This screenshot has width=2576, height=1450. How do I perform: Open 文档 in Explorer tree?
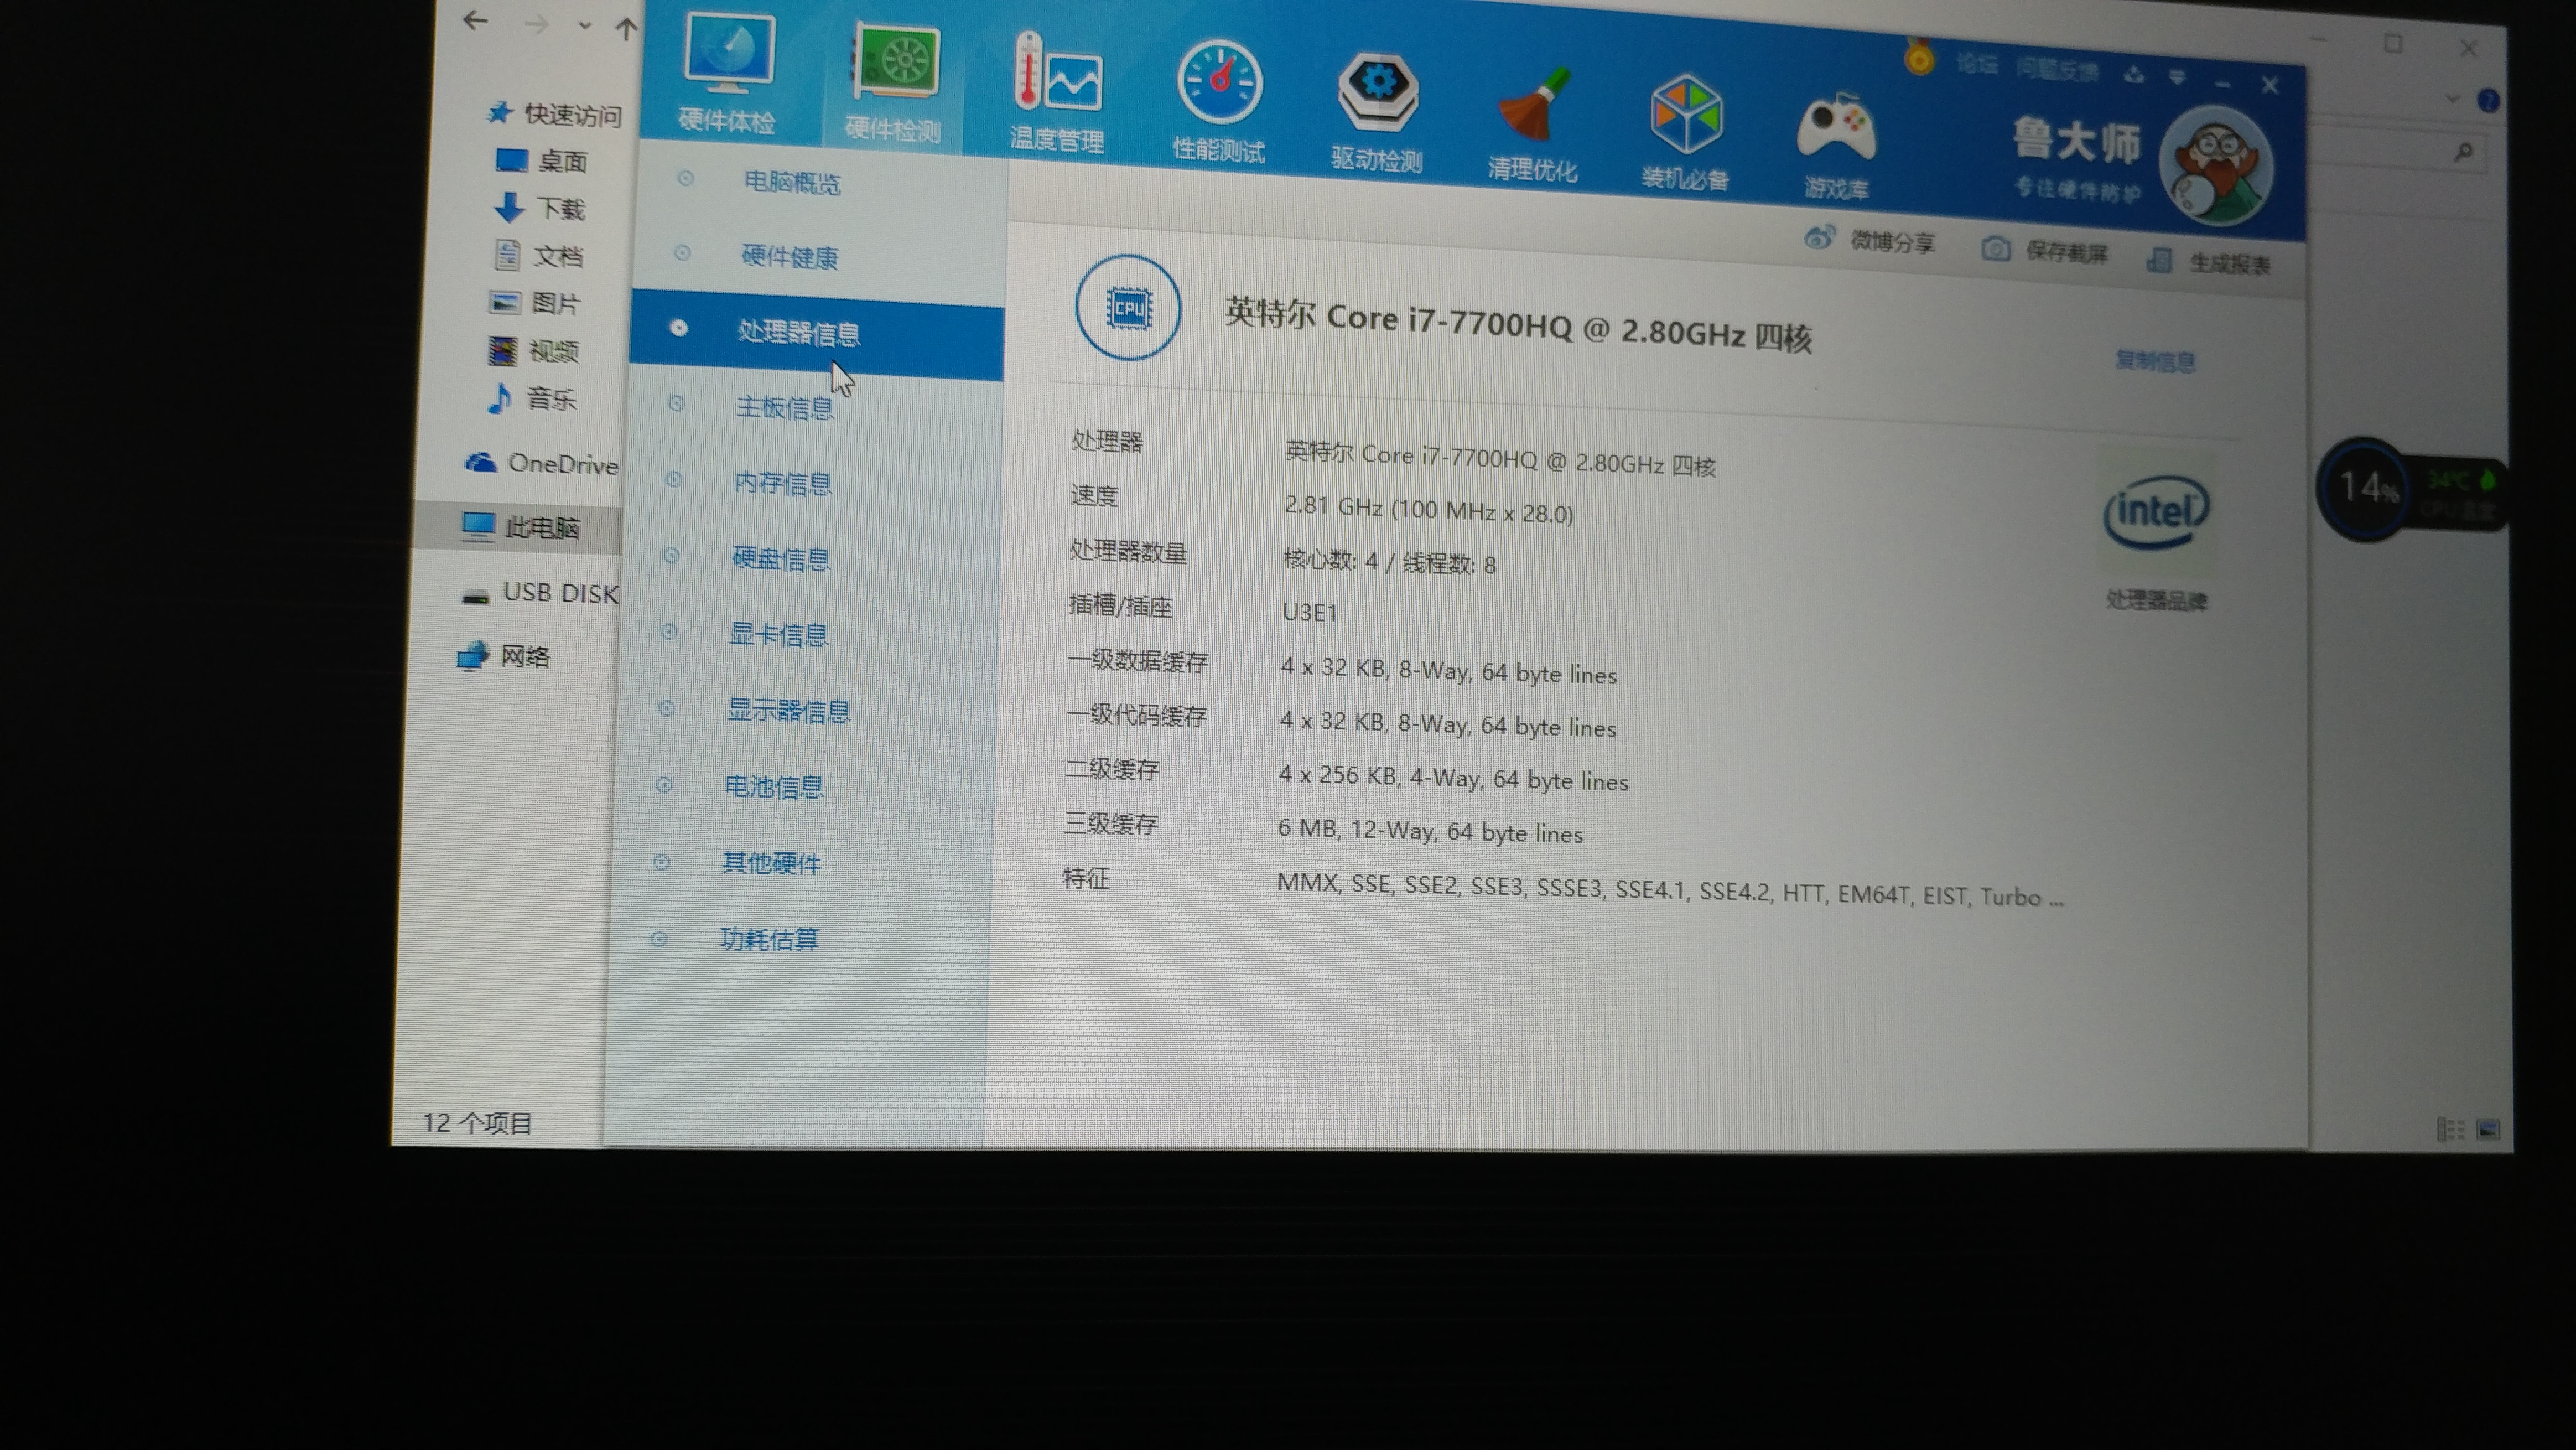(538, 256)
